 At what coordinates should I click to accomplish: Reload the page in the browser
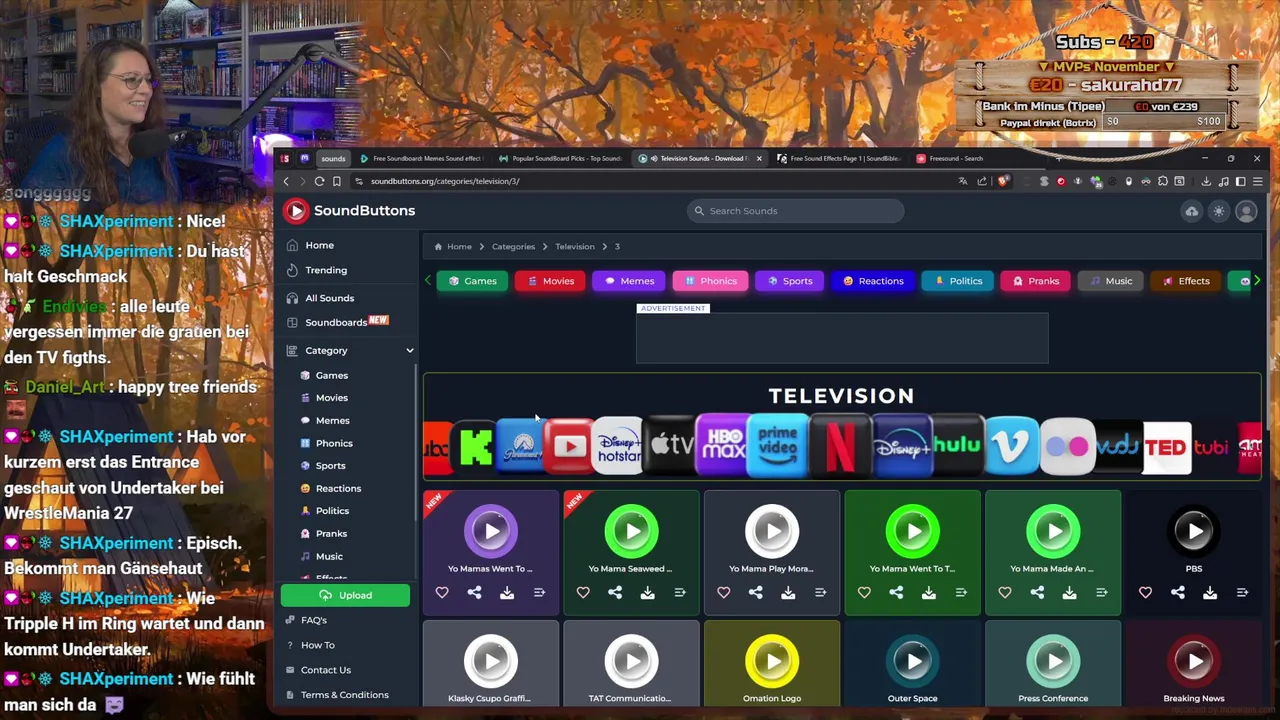319,181
